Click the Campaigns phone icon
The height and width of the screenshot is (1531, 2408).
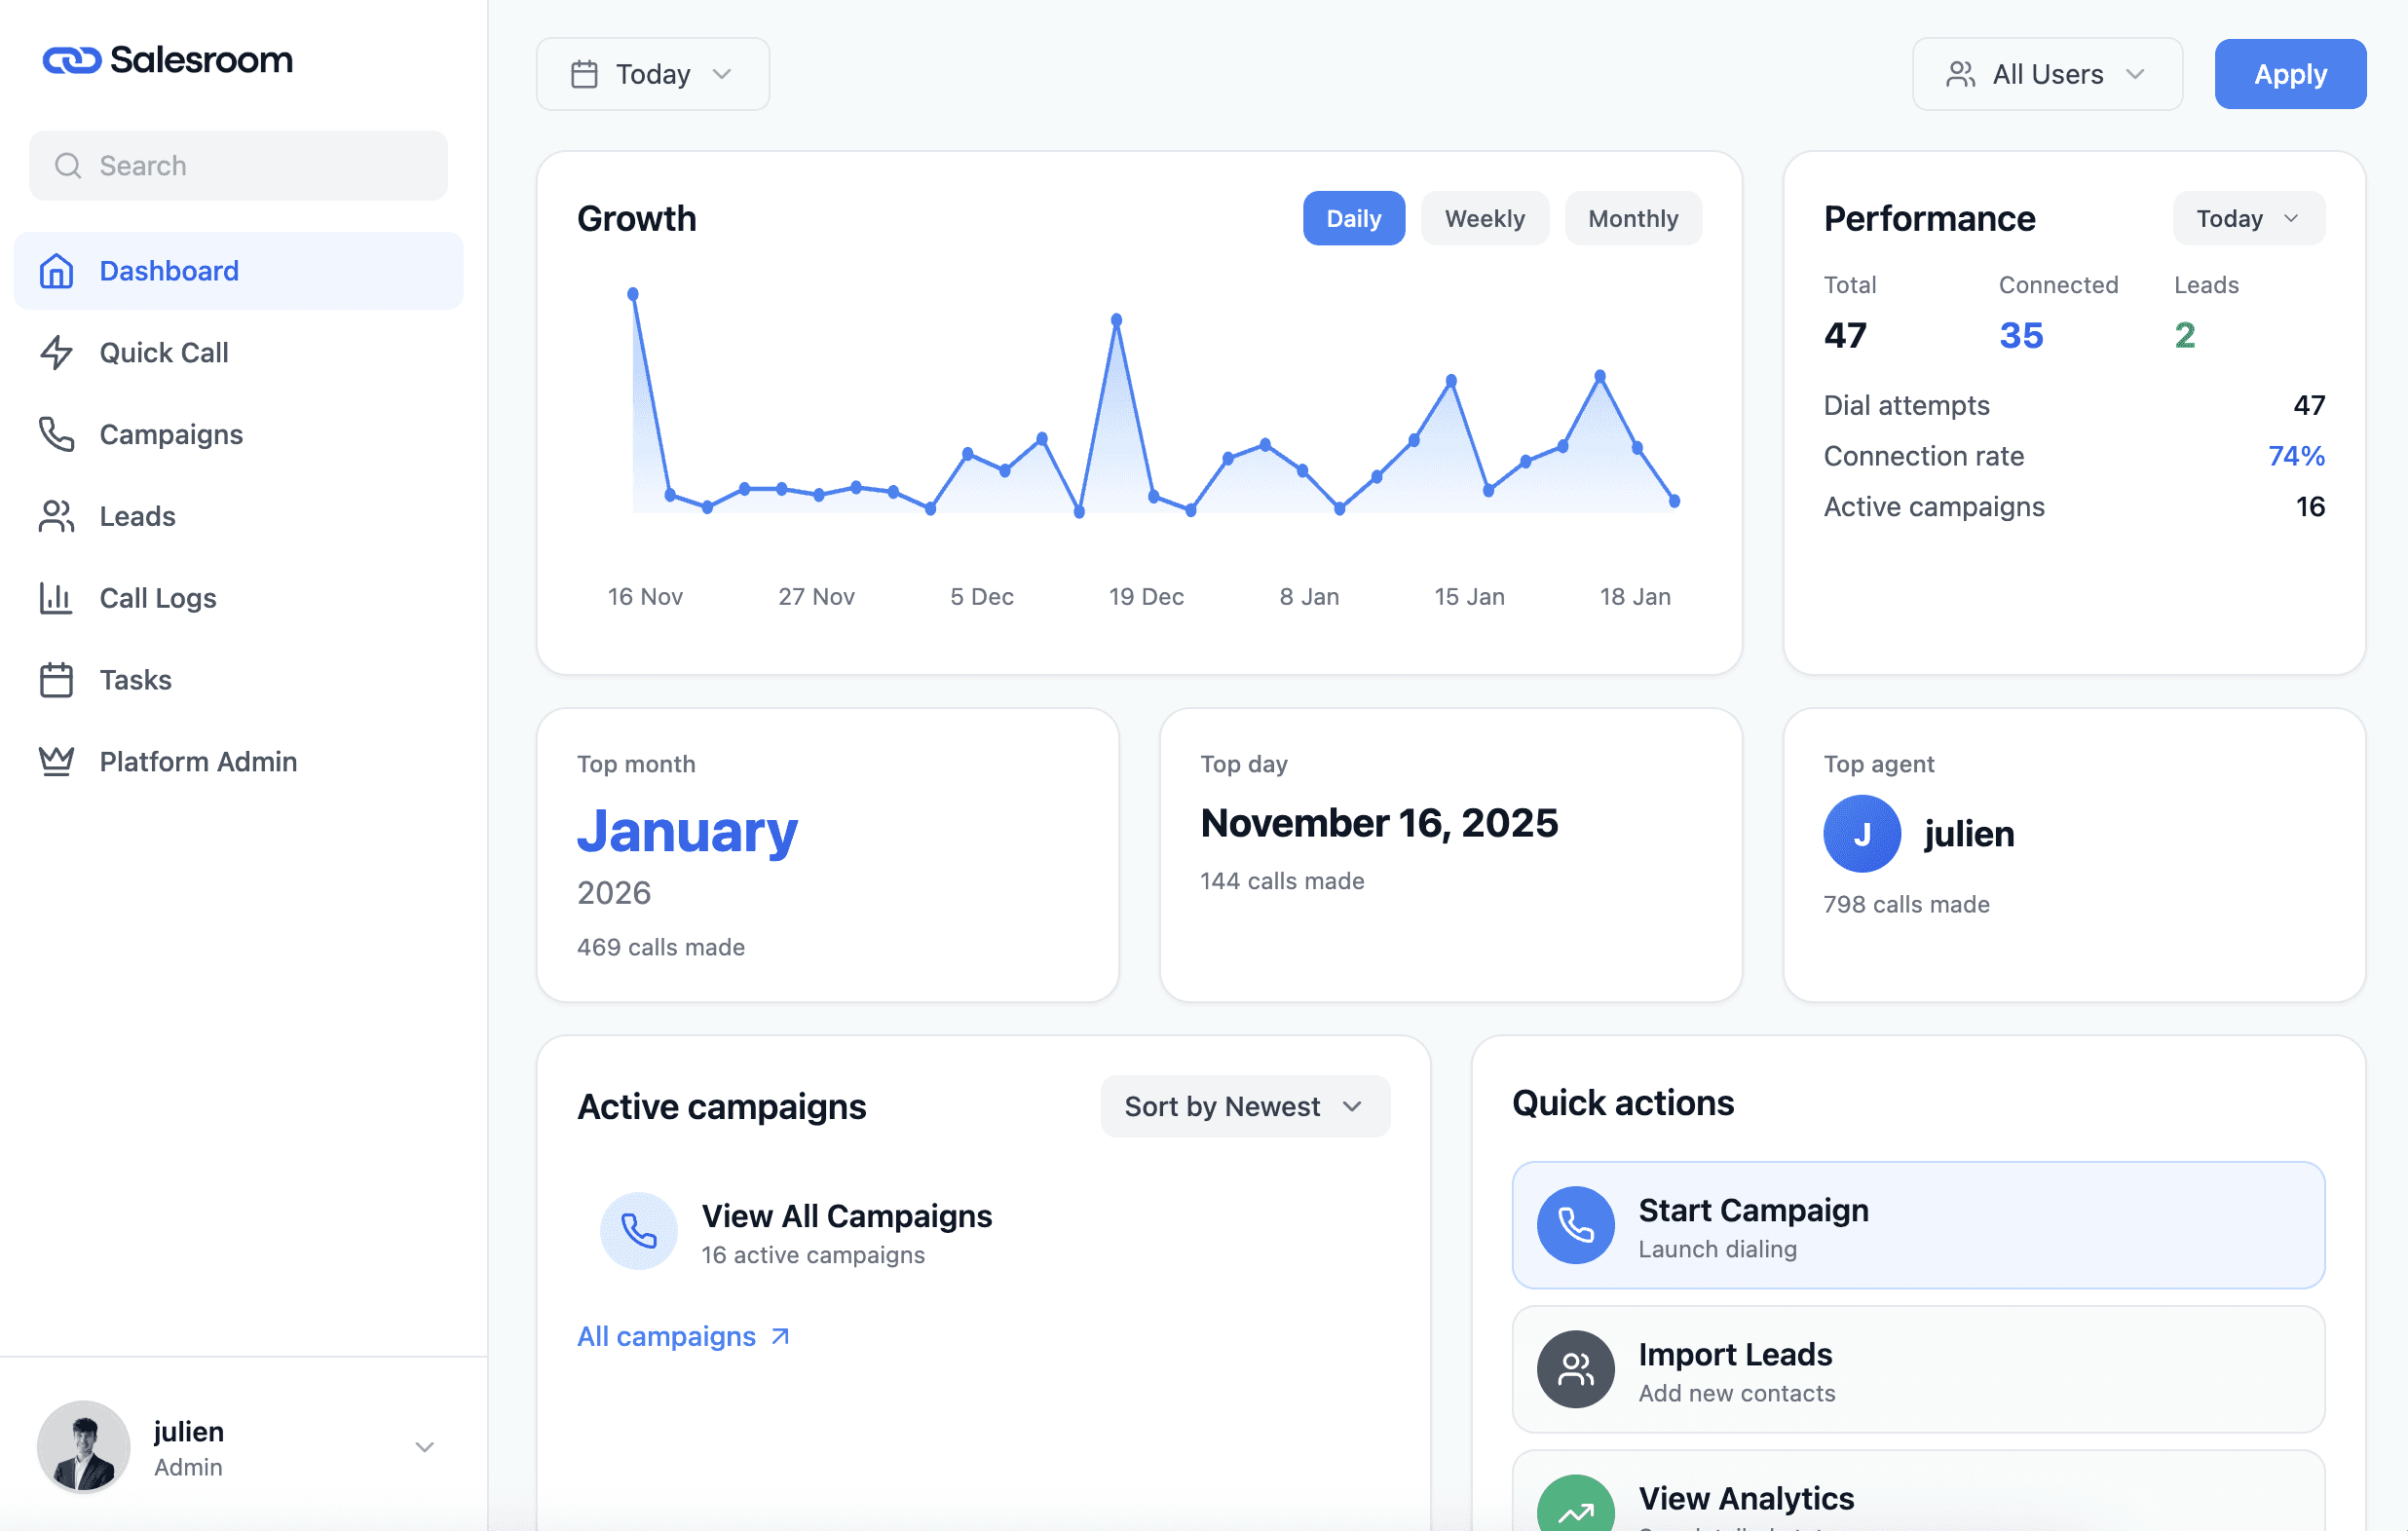pos(57,434)
